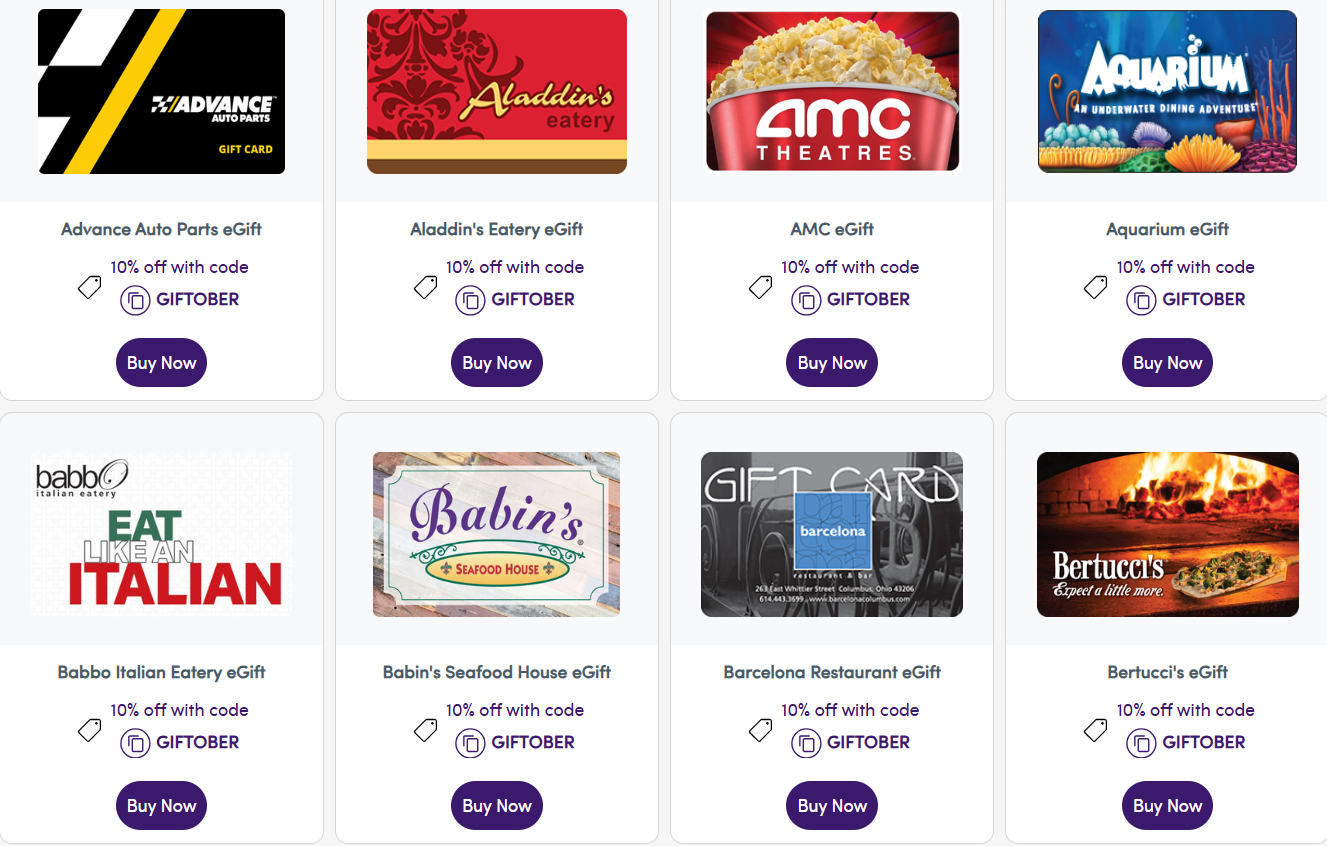
Task: Click the price tag icon on Aladdin's Eatery card
Action: pyautogui.click(x=425, y=287)
